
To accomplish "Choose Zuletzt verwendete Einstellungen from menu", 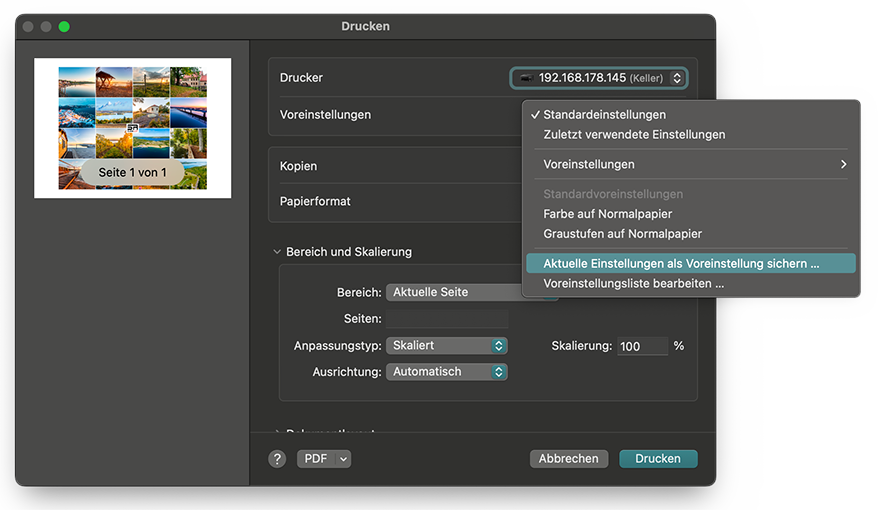I will [x=634, y=134].
